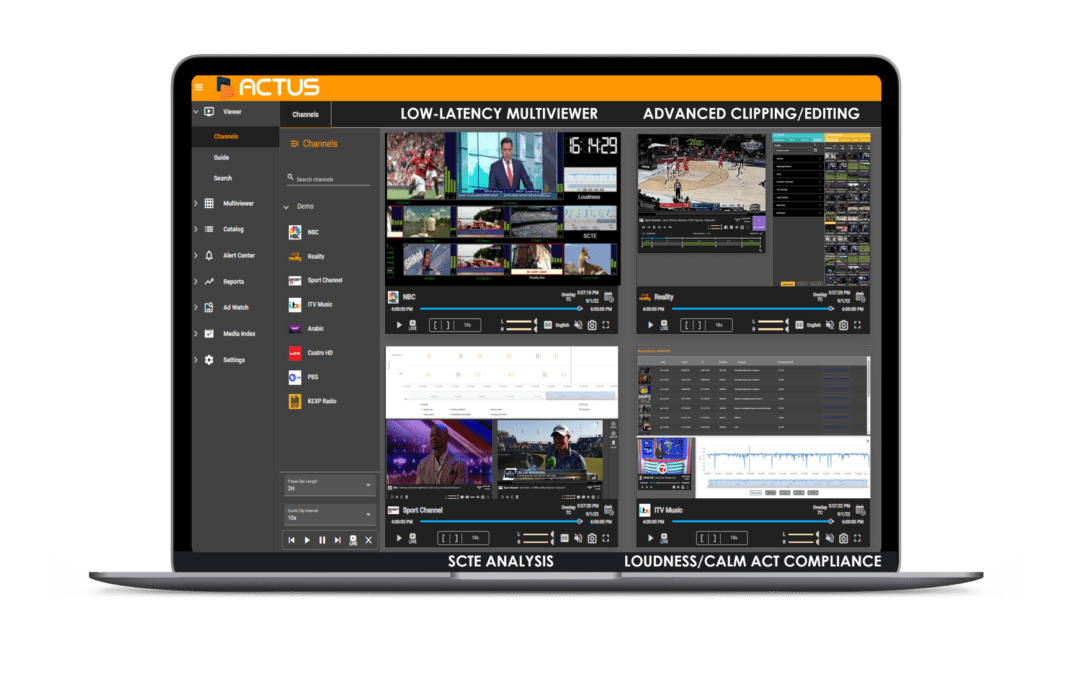The image size is (1080, 675).
Task: Toggle Overlay TC on the NBC player
Action: [x=568, y=297]
